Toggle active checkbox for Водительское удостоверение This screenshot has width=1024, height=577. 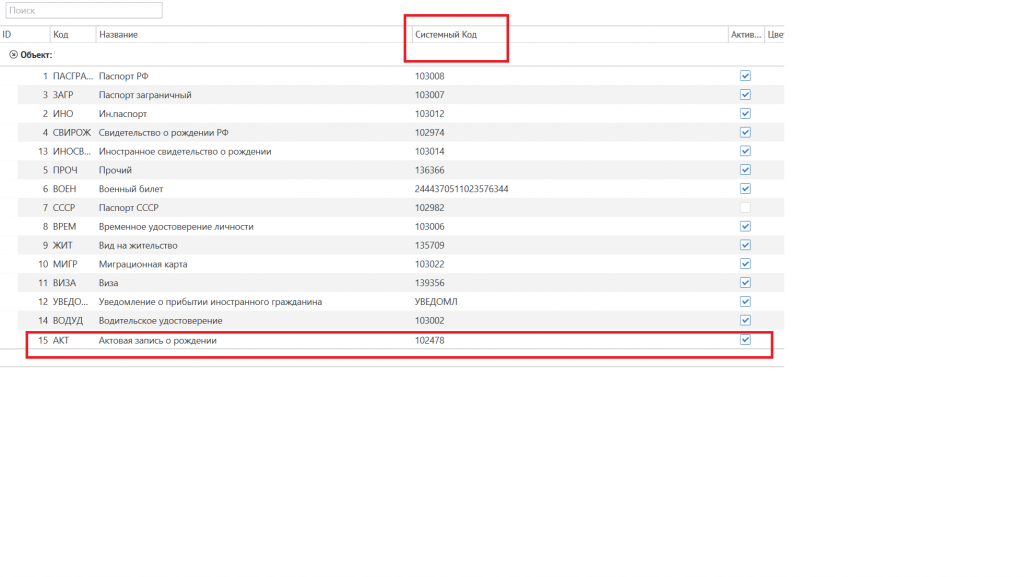745,320
